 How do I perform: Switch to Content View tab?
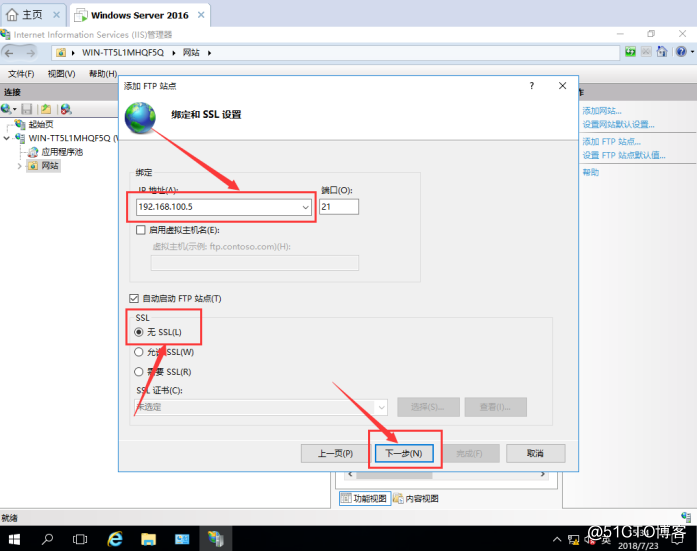(x=416, y=499)
